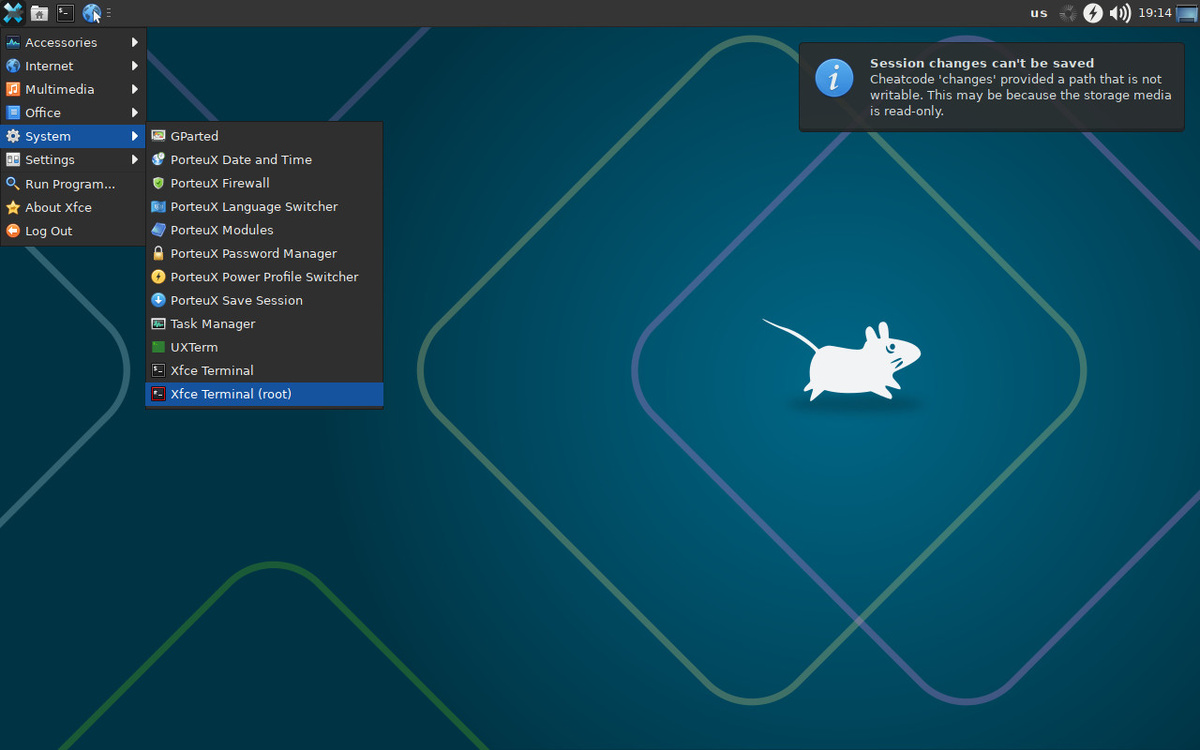Open UXTerm terminal
The width and height of the screenshot is (1200, 750).
coord(264,347)
